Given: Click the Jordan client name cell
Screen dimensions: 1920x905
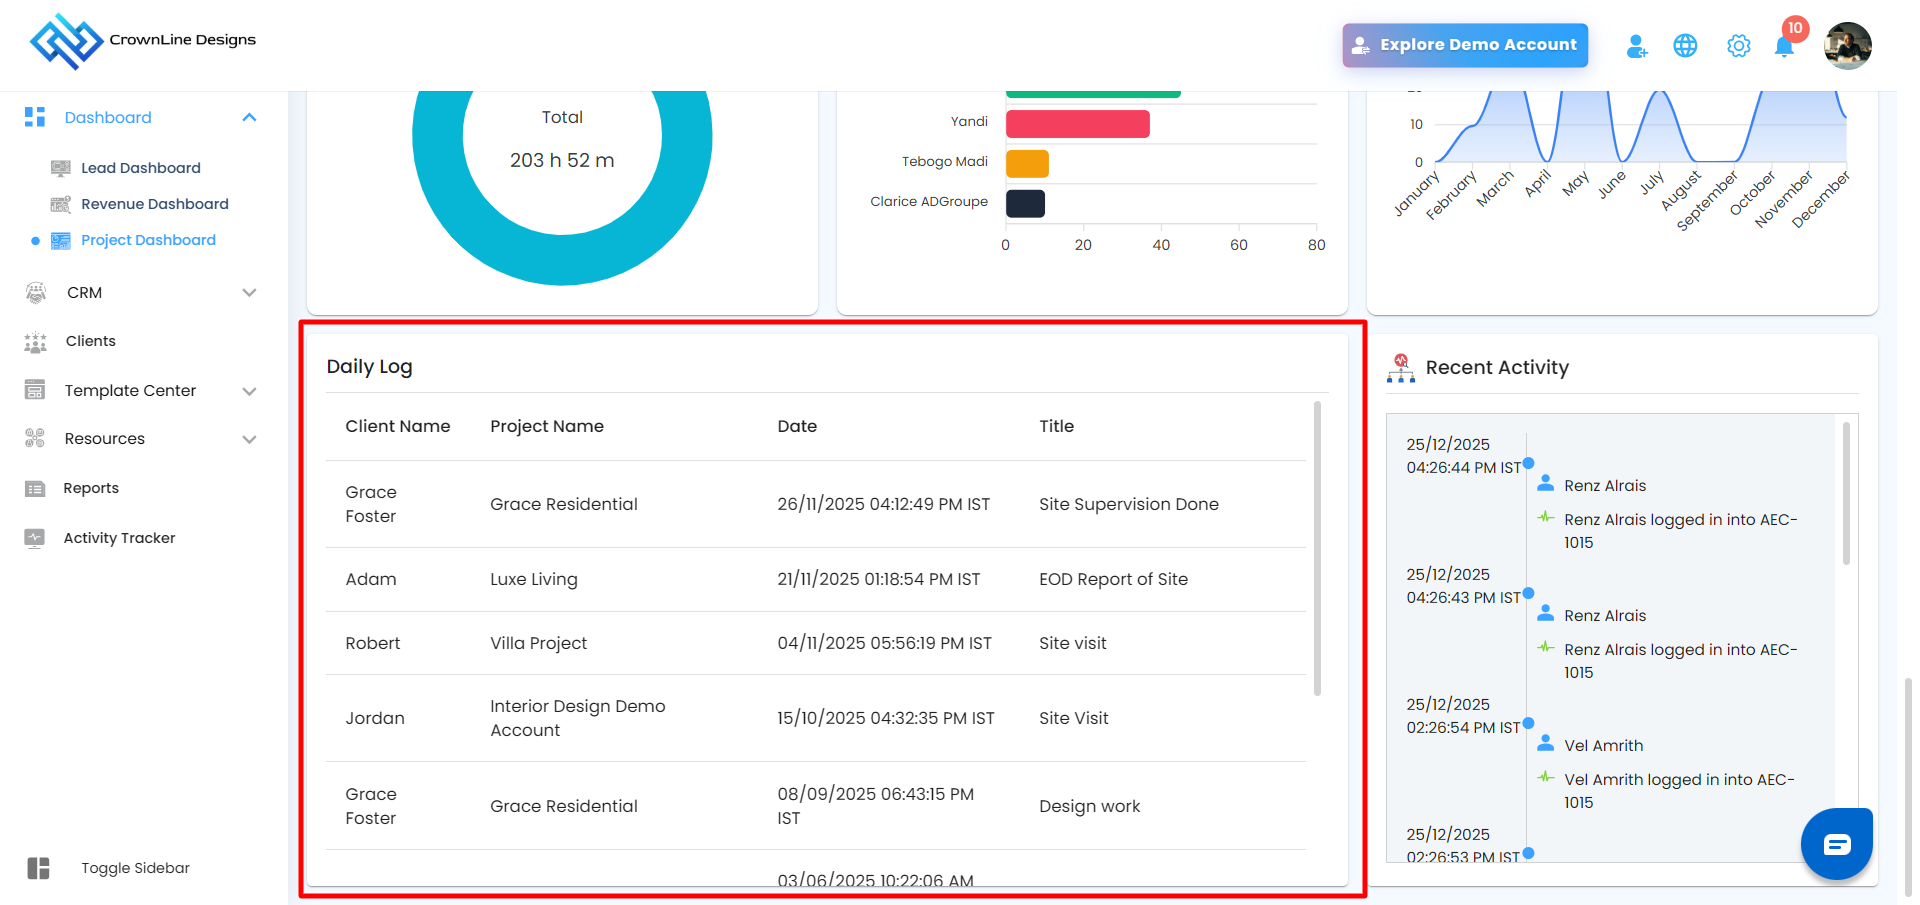Looking at the screenshot, I should (375, 718).
